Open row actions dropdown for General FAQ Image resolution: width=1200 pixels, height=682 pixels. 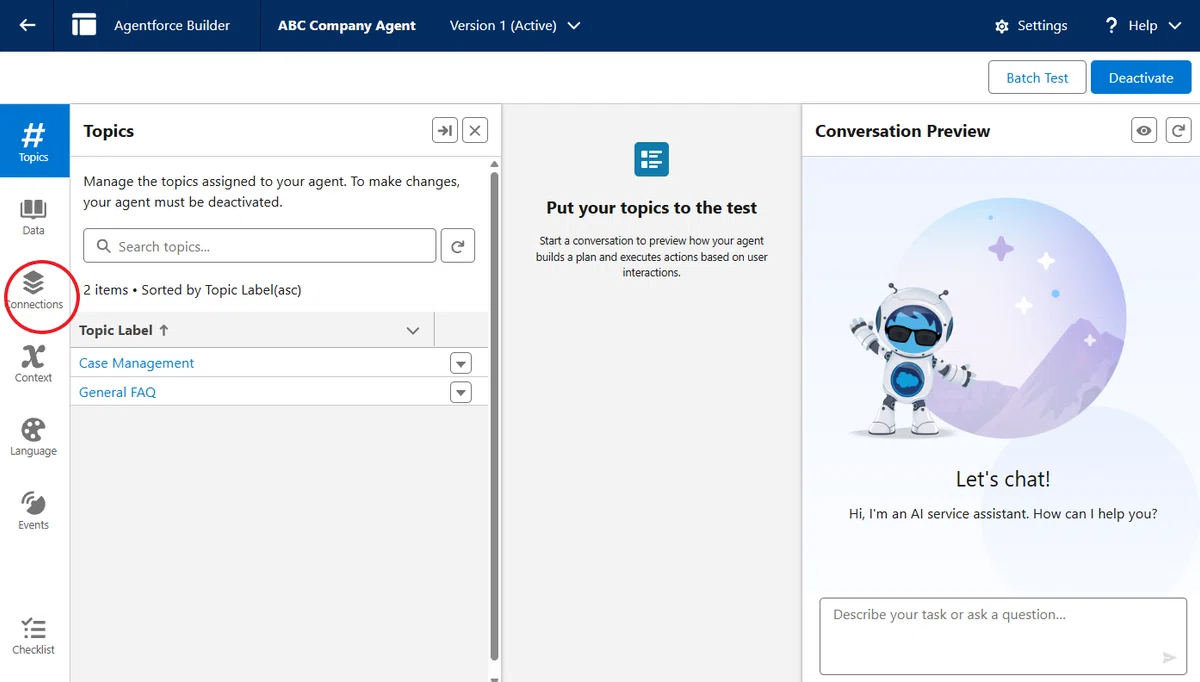tap(460, 392)
